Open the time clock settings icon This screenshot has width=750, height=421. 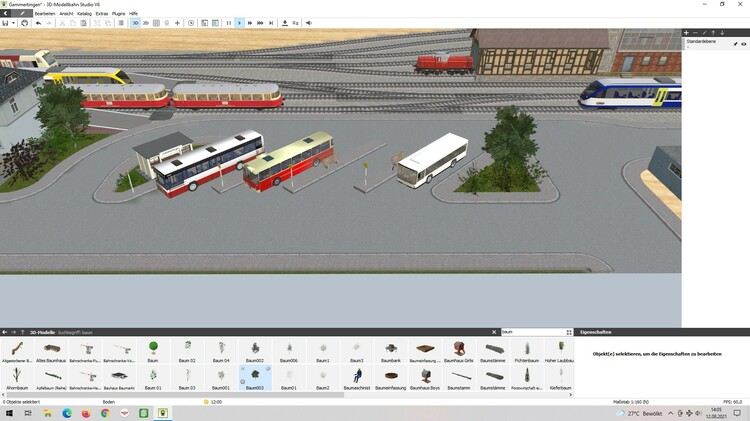point(191,22)
